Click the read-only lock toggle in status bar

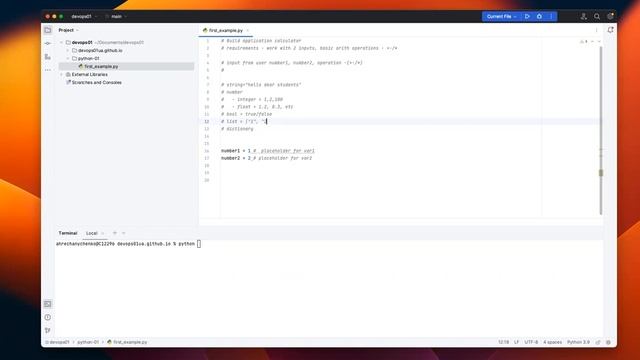(x=598, y=342)
